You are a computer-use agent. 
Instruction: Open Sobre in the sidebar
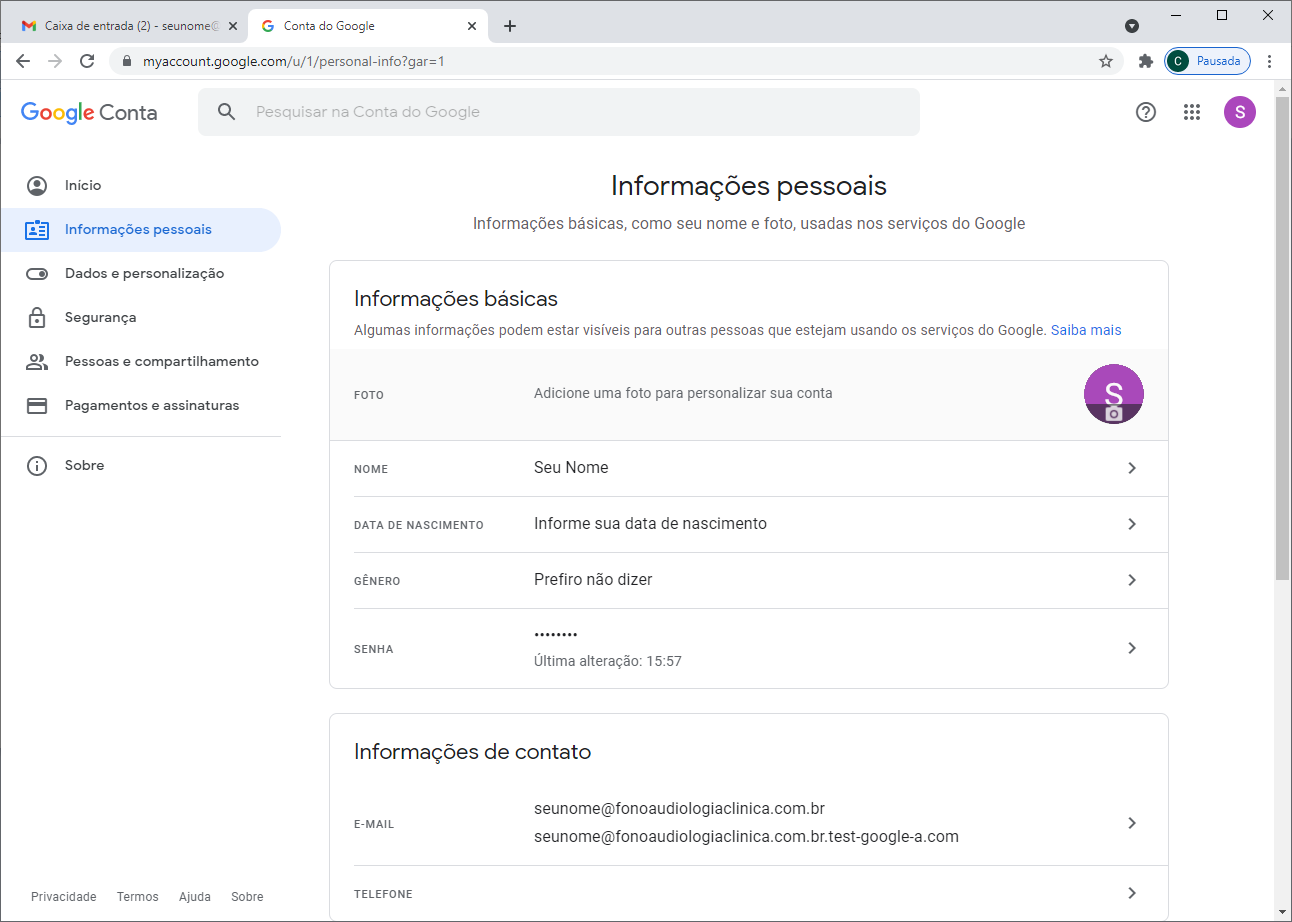141,465
